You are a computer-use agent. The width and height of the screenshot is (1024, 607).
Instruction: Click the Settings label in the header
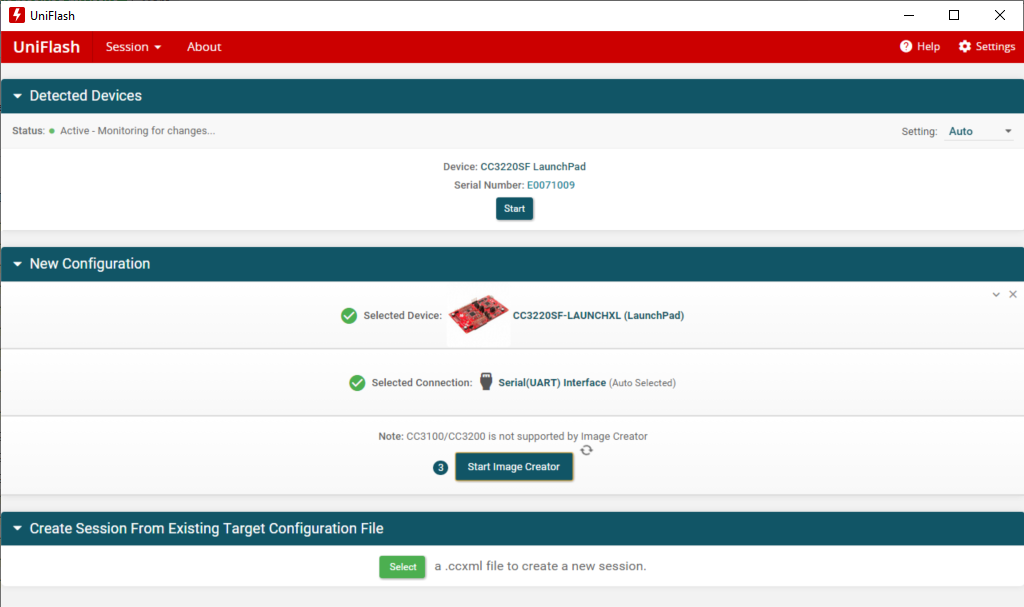tap(995, 46)
